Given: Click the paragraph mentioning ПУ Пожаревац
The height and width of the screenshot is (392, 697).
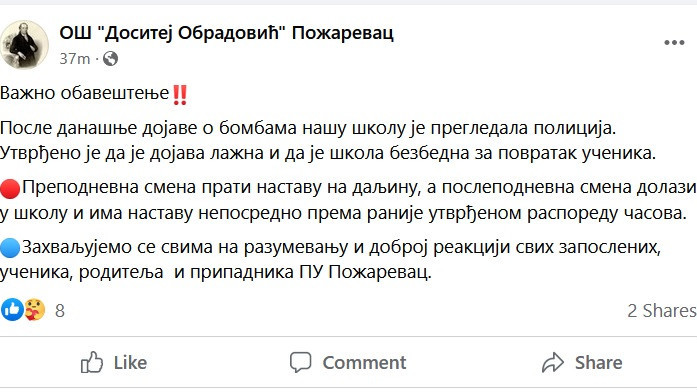Looking at the screenshot, I should click(x=330, y=260).
